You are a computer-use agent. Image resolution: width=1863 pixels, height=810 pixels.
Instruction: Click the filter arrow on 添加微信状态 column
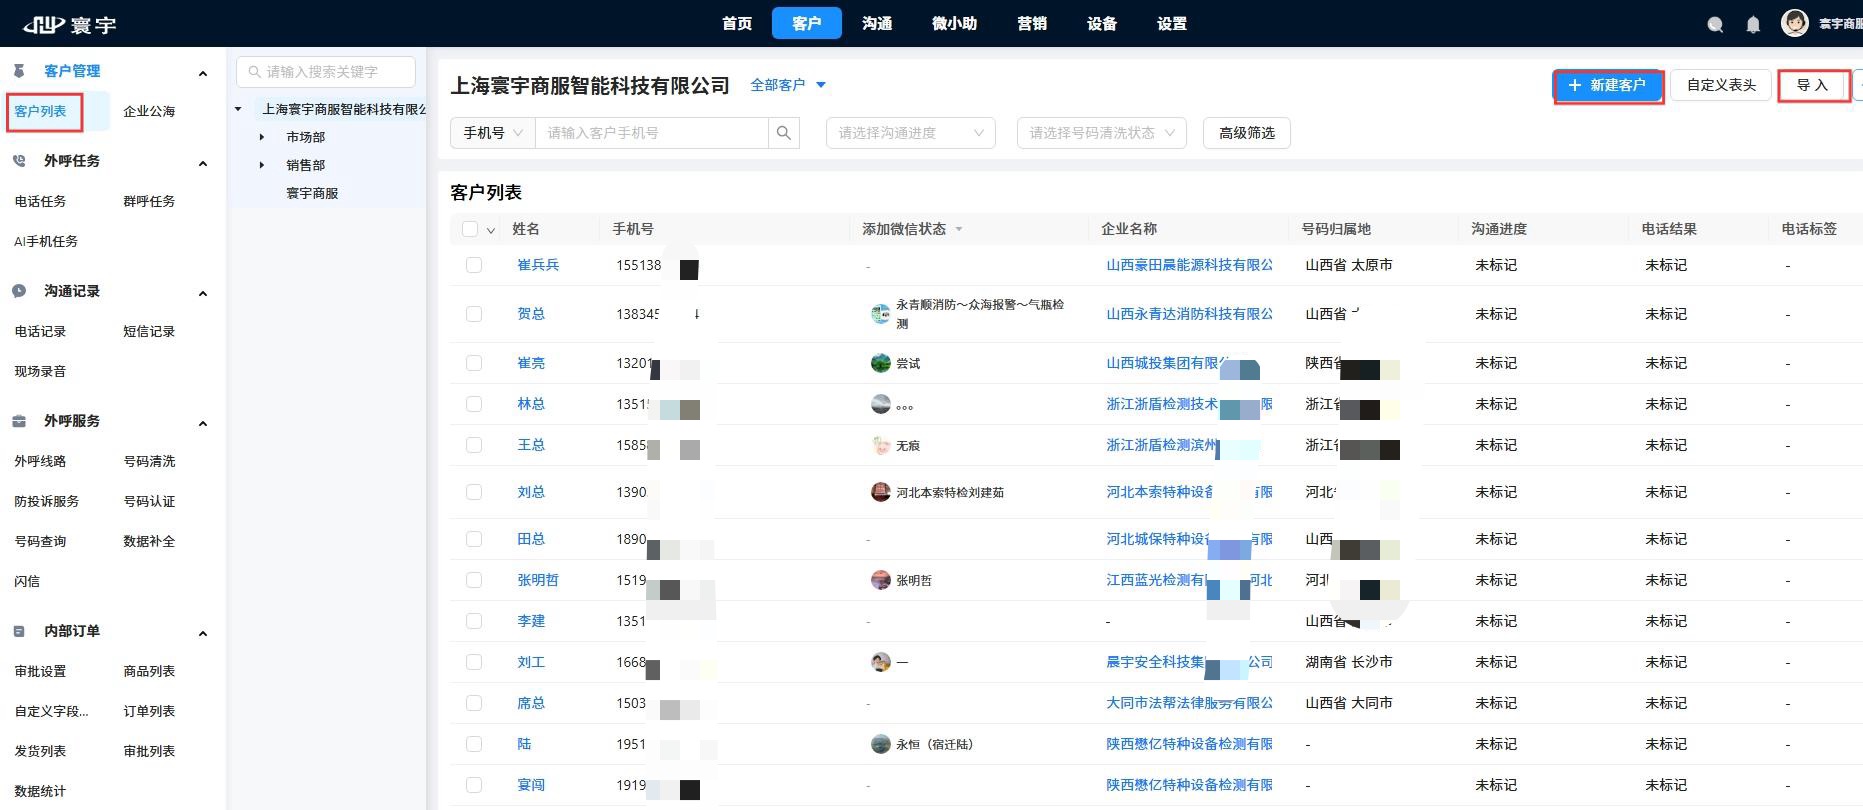pyautogui.click(x=959, y=230)
